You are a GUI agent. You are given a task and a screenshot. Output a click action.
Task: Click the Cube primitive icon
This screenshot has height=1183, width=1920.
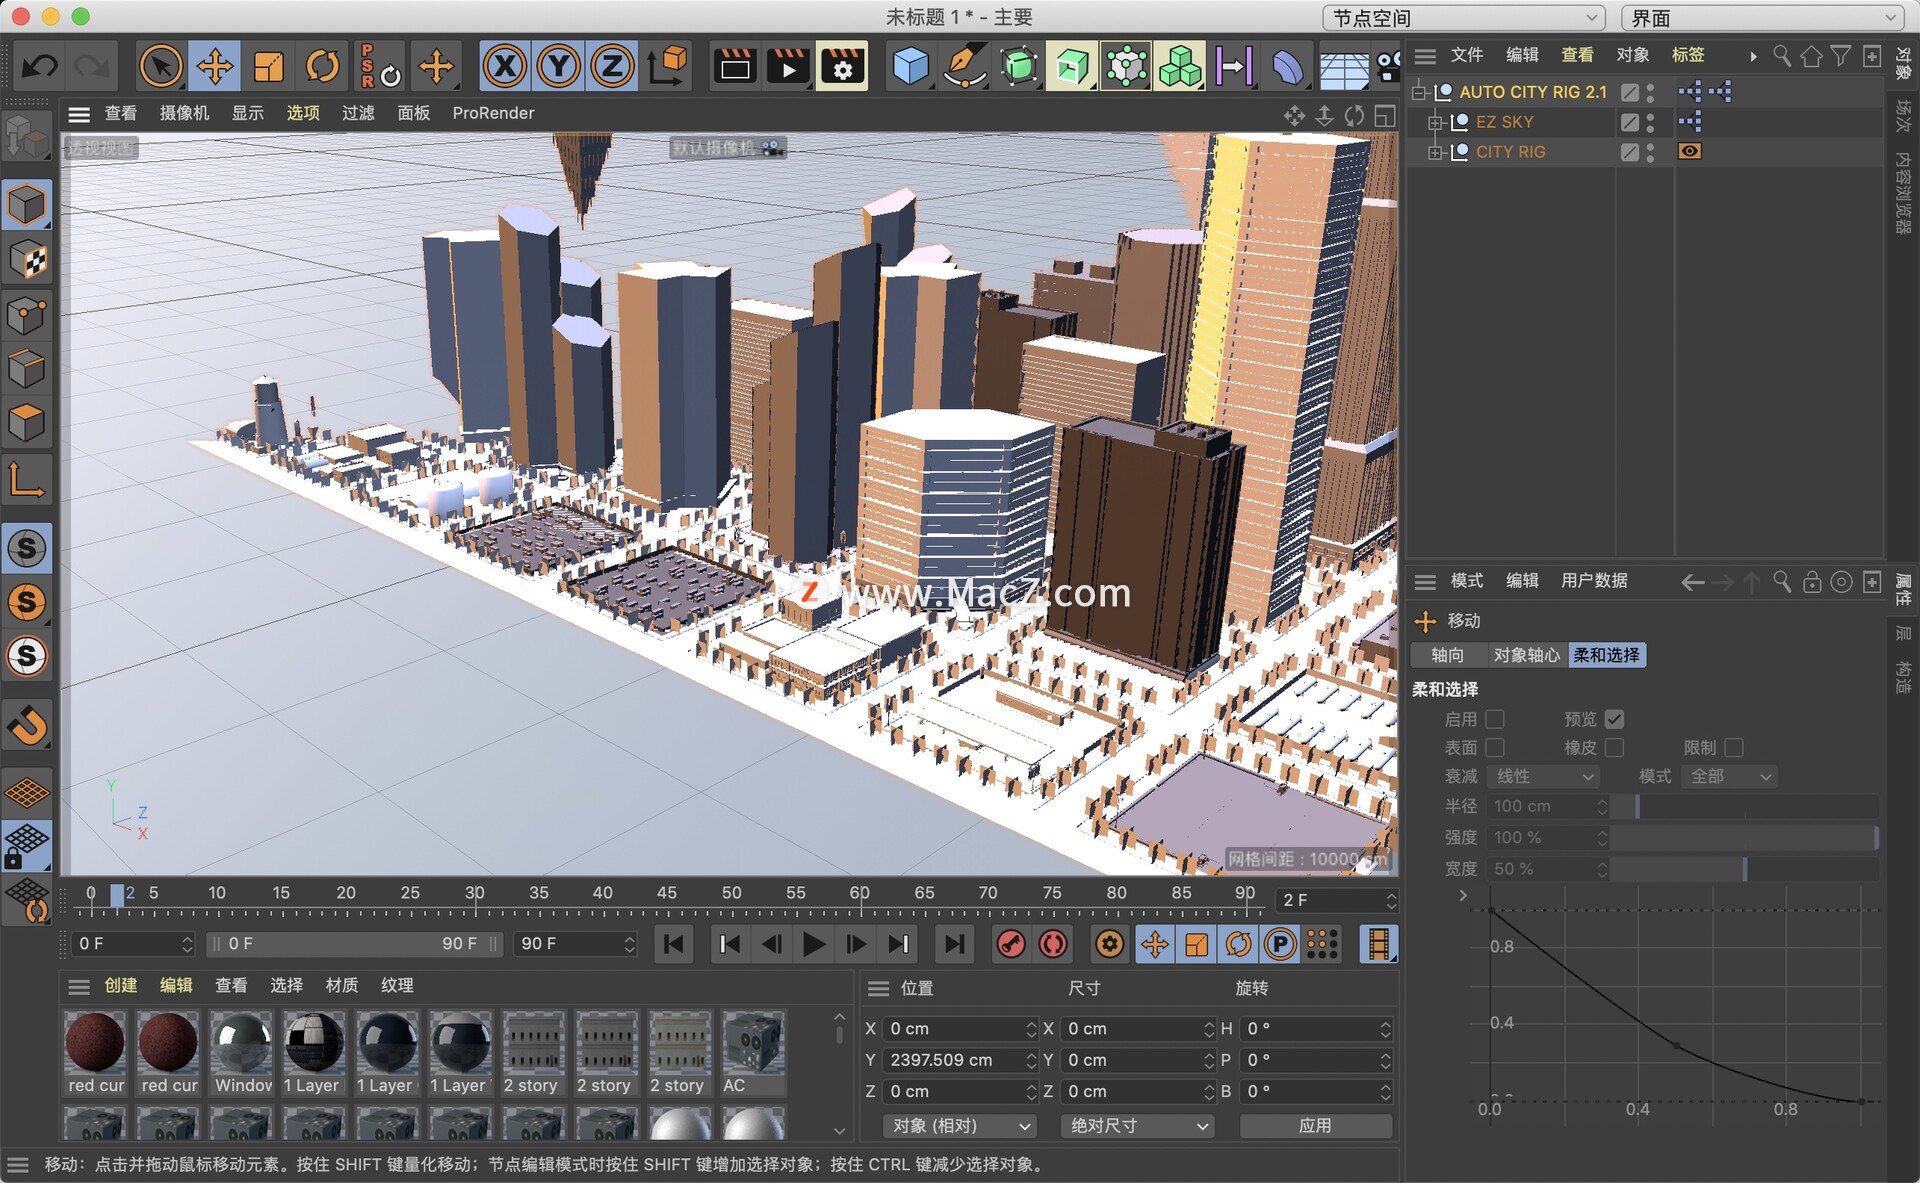pyautogui.click(x=910, y=66)
